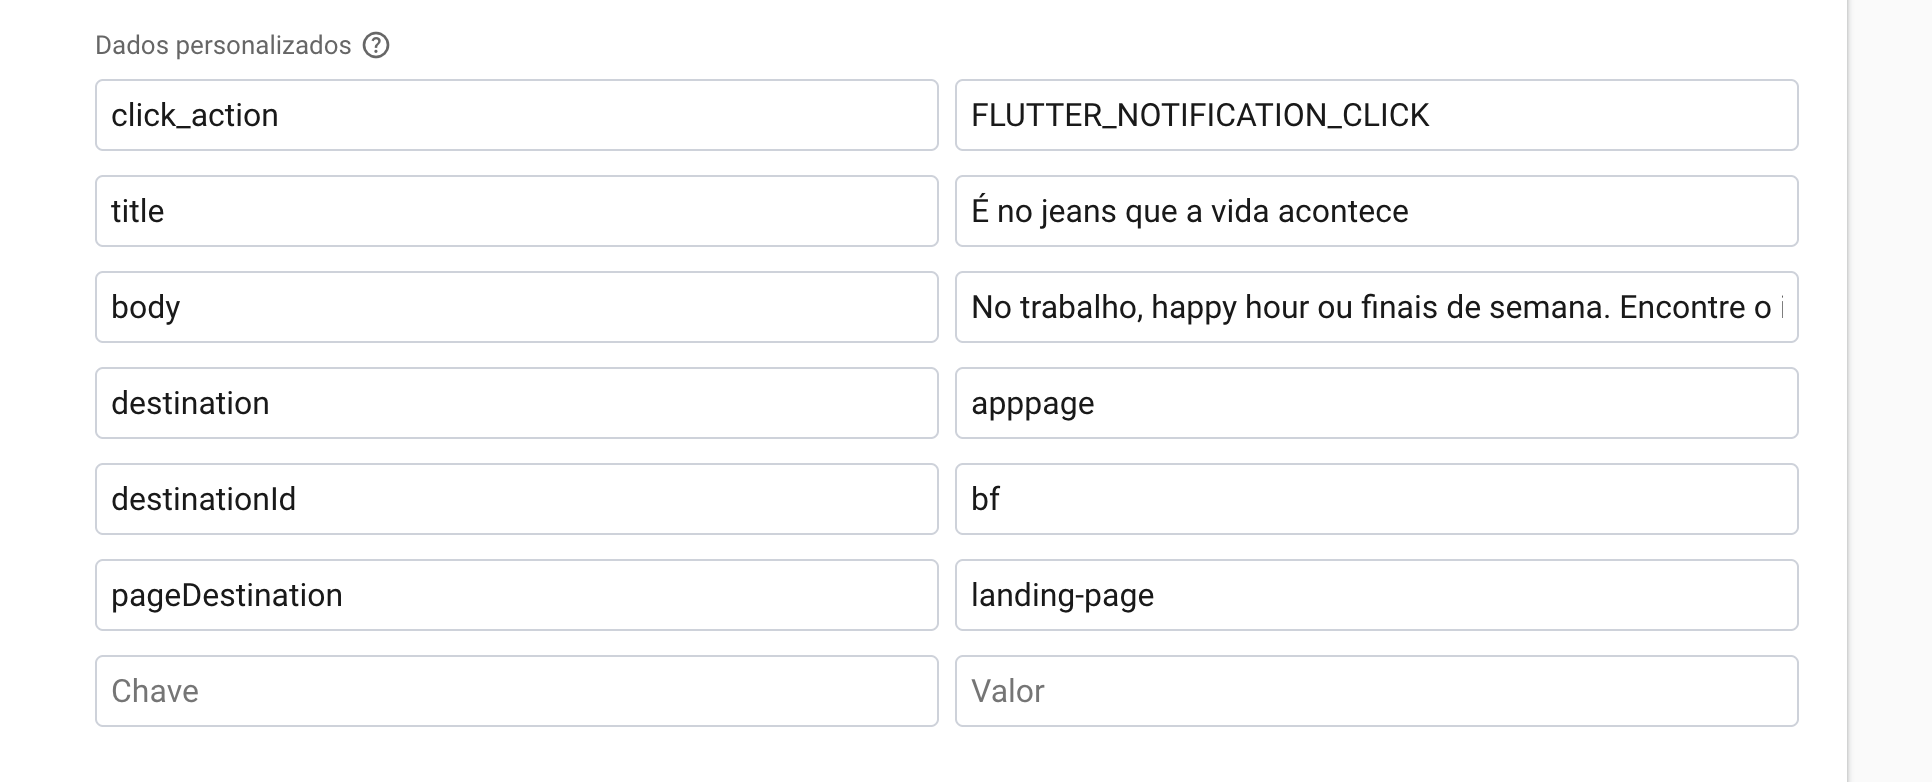Select the destination key field
This screenshot has height=782, width=1932.
[516, 403]
